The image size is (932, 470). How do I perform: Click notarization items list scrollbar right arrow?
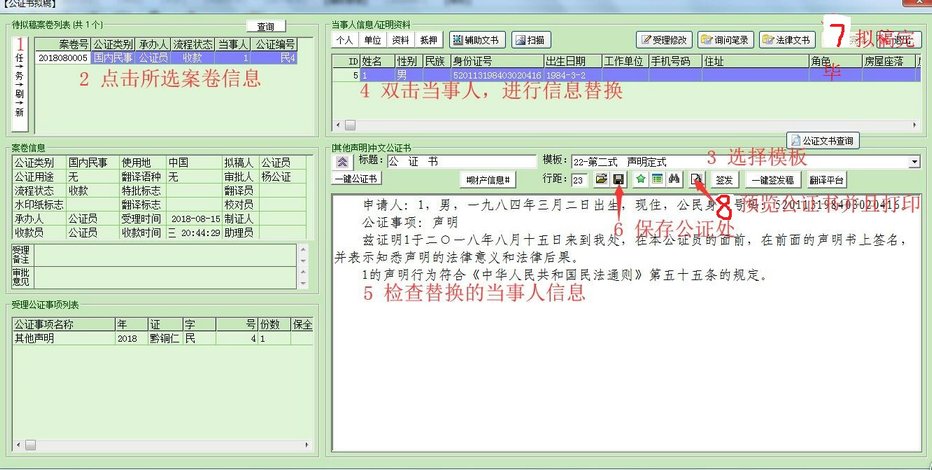coord(307,444)
